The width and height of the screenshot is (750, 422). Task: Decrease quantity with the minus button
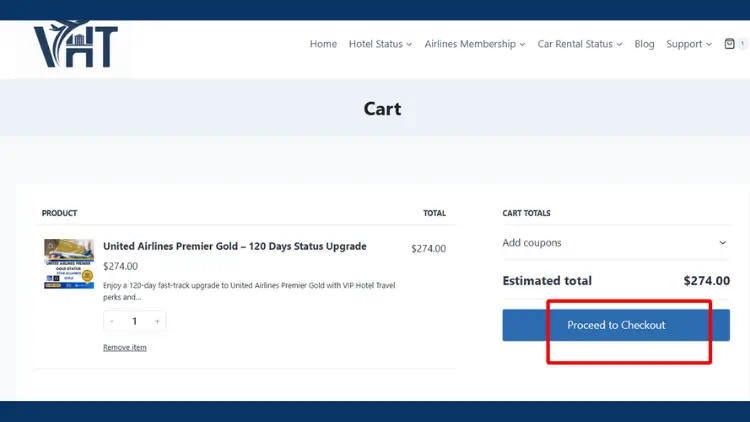click(x=112, y=322)
